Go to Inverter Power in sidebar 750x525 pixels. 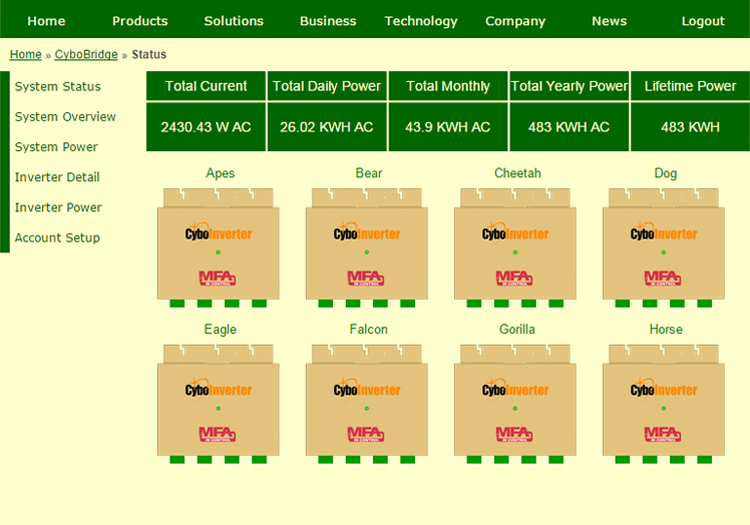pos(58,208)
